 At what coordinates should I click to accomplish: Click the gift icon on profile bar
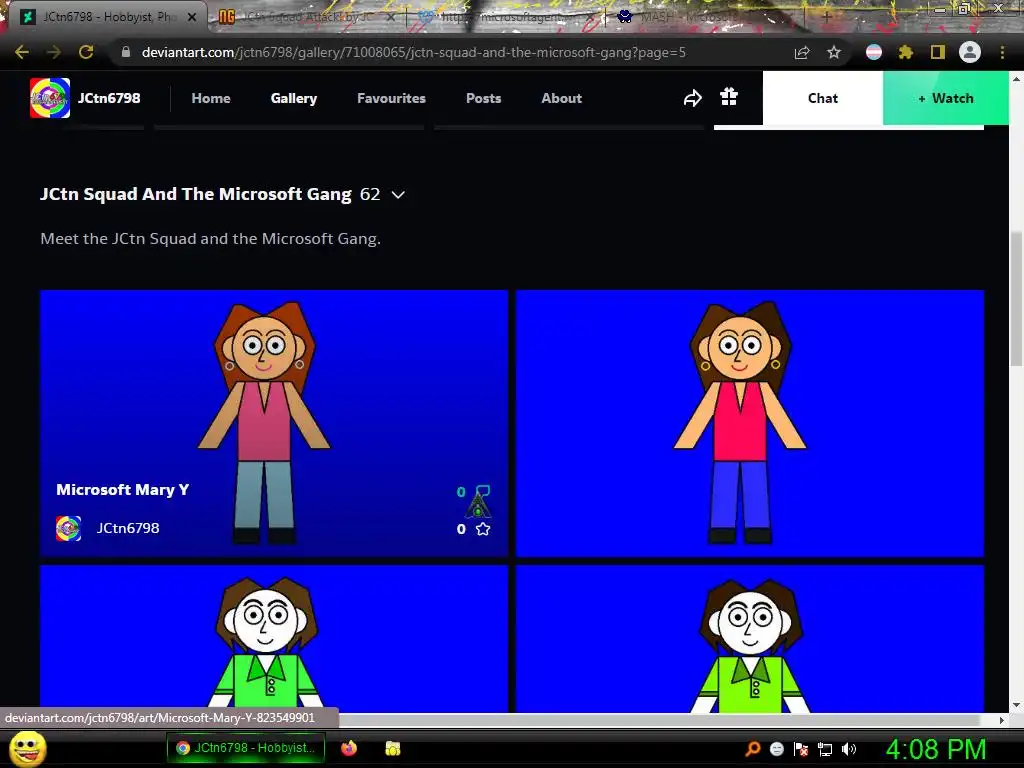[729, 97]
